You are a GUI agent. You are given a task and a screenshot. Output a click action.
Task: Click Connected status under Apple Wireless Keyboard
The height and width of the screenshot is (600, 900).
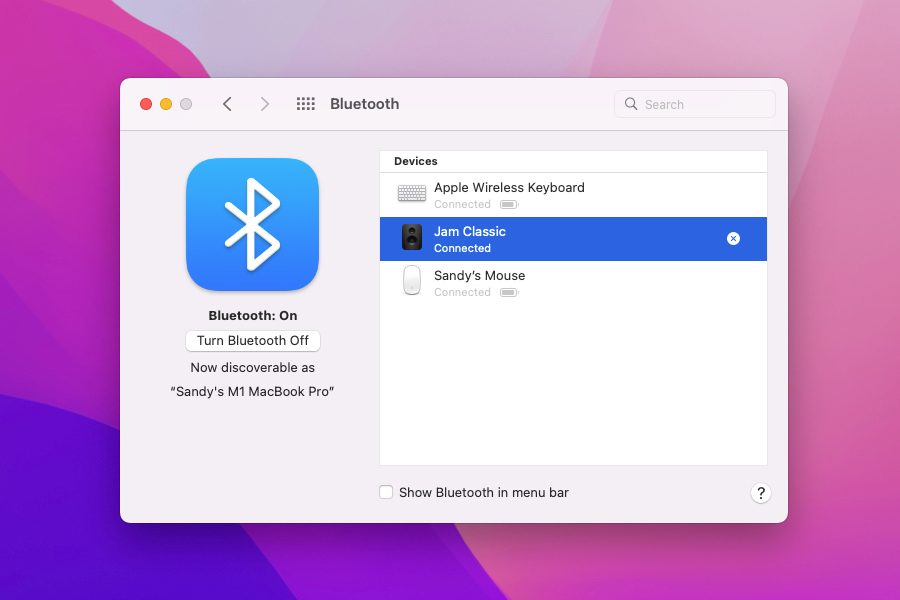coord(462,204)
